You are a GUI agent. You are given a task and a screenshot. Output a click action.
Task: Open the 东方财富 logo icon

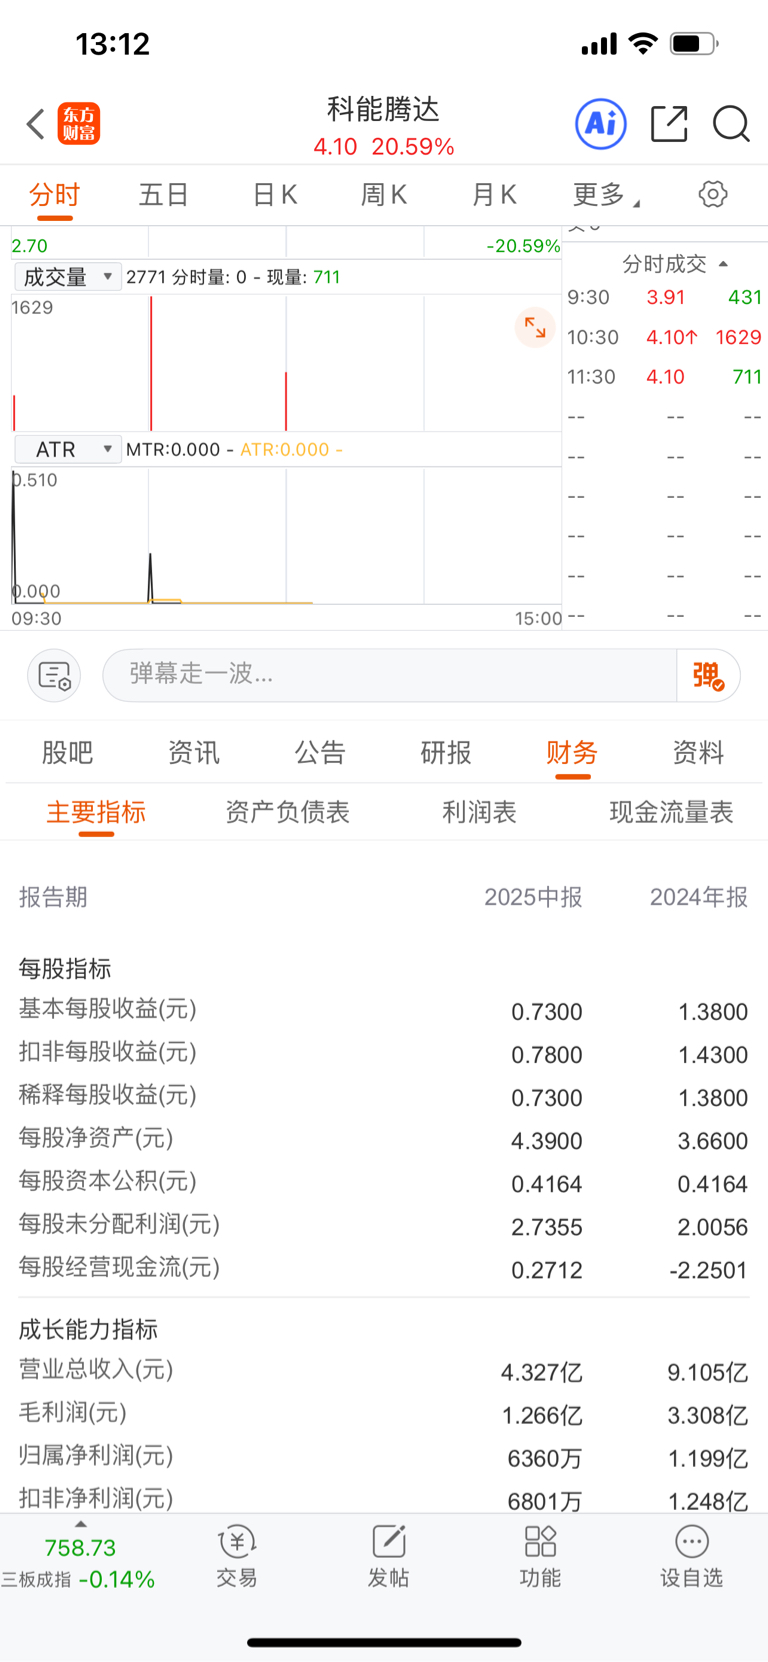79,124
